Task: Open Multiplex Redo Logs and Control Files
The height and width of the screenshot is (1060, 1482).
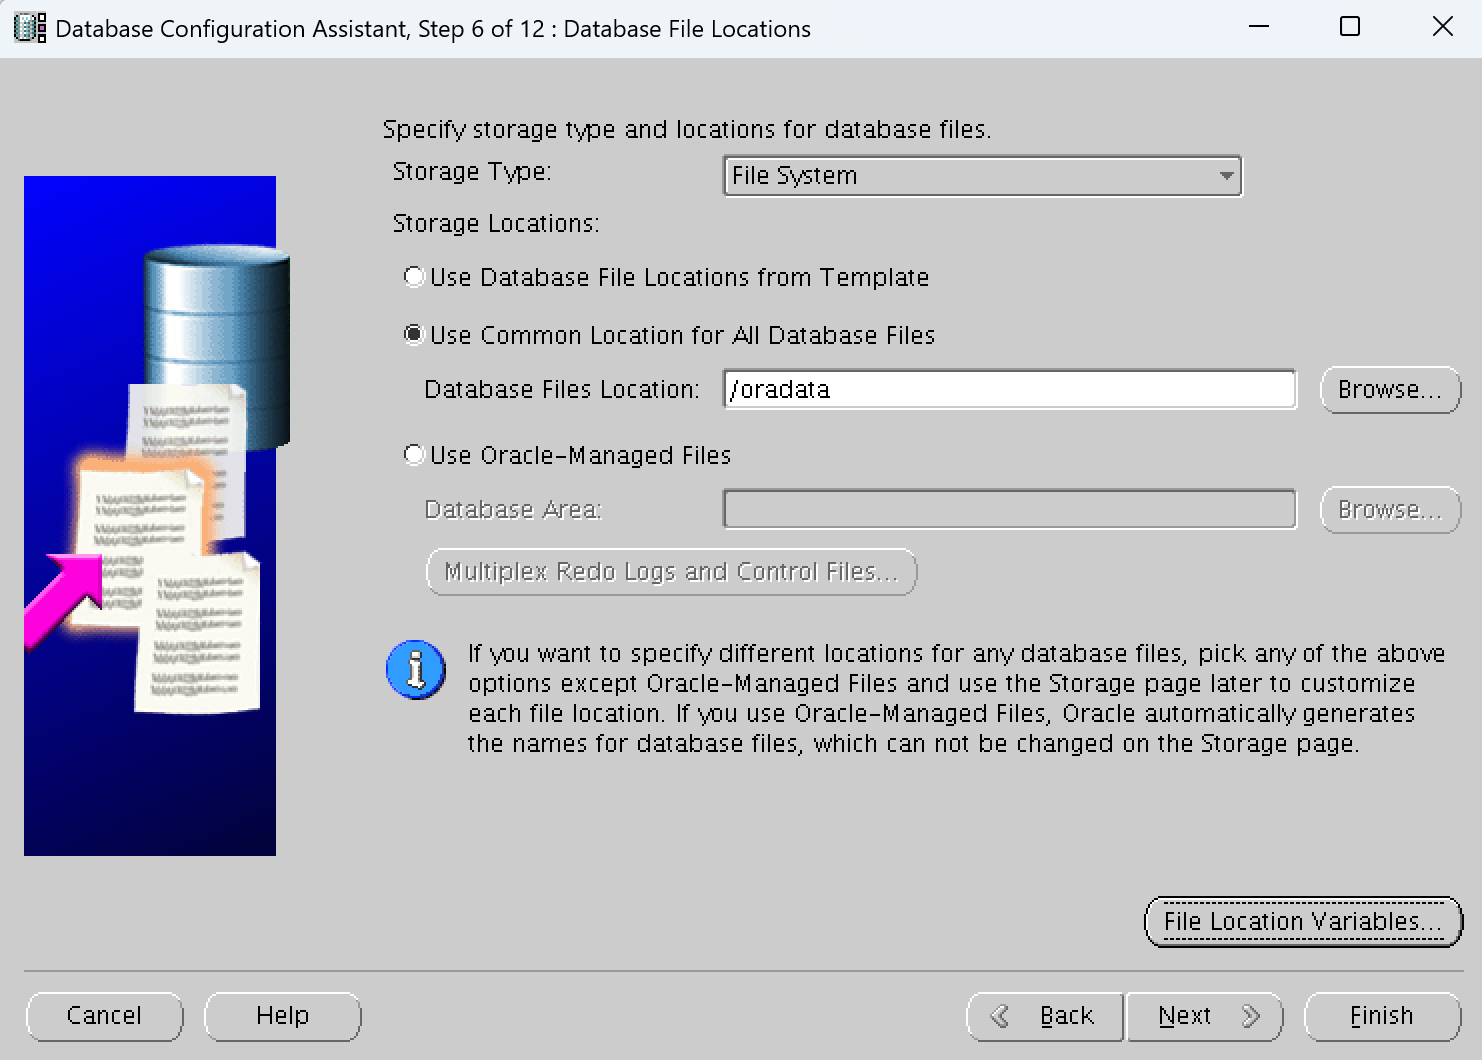Action: tap(671, 572)
